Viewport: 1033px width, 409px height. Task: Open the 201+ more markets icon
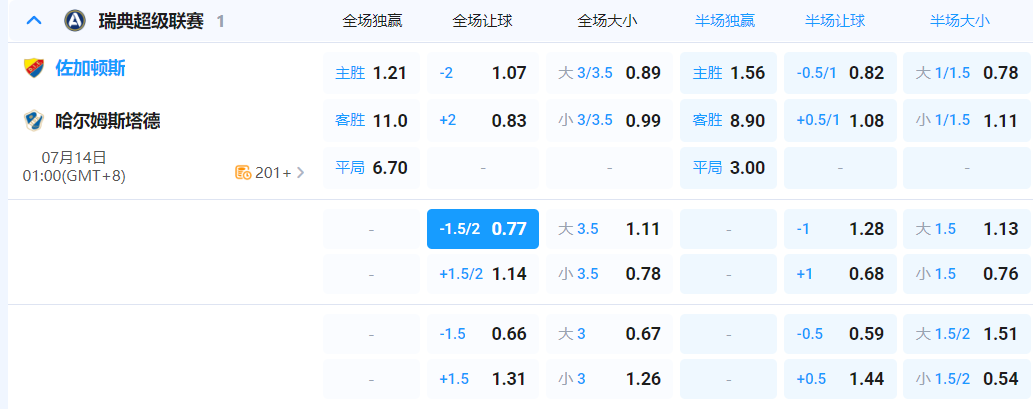(x=243, y=173)
